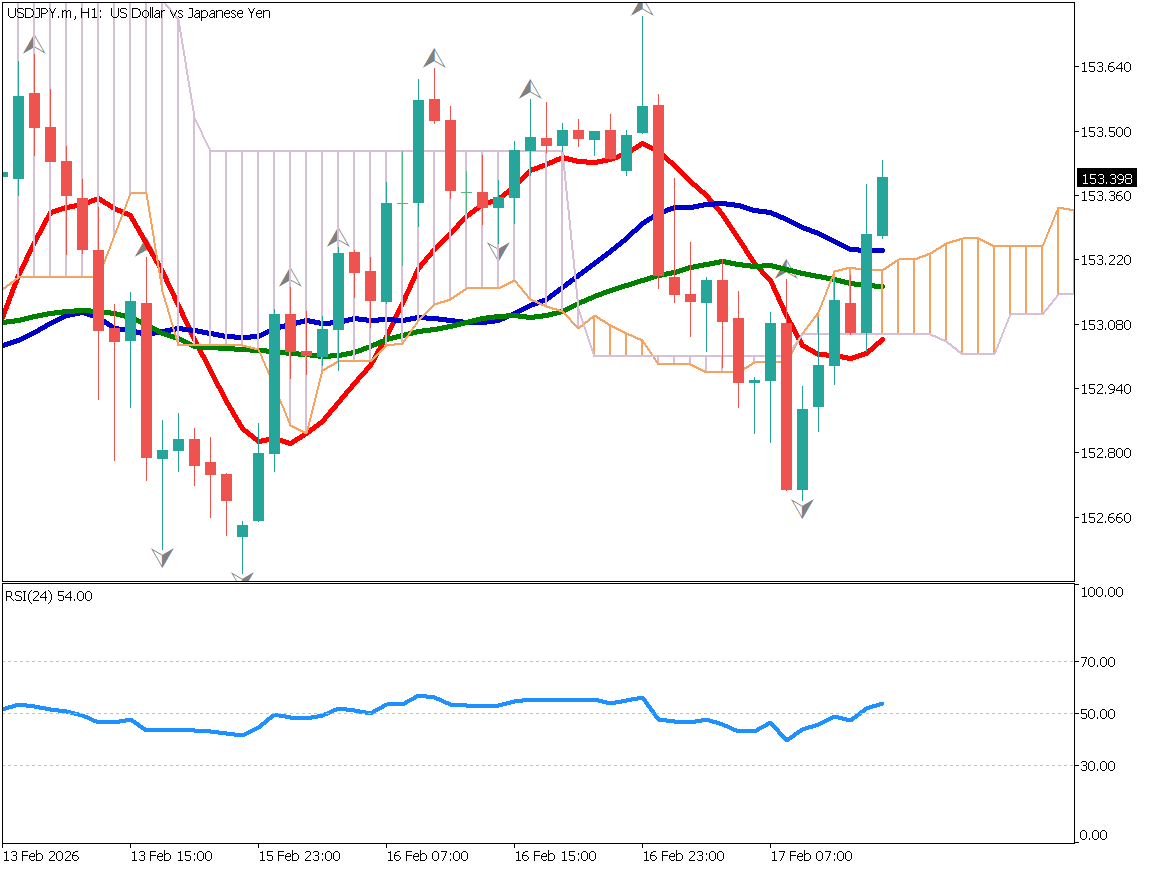Viewport: 1152px width, 870px height.
Task: Select the down fractal arrow at the bottom chart edge
Action: 242,577
